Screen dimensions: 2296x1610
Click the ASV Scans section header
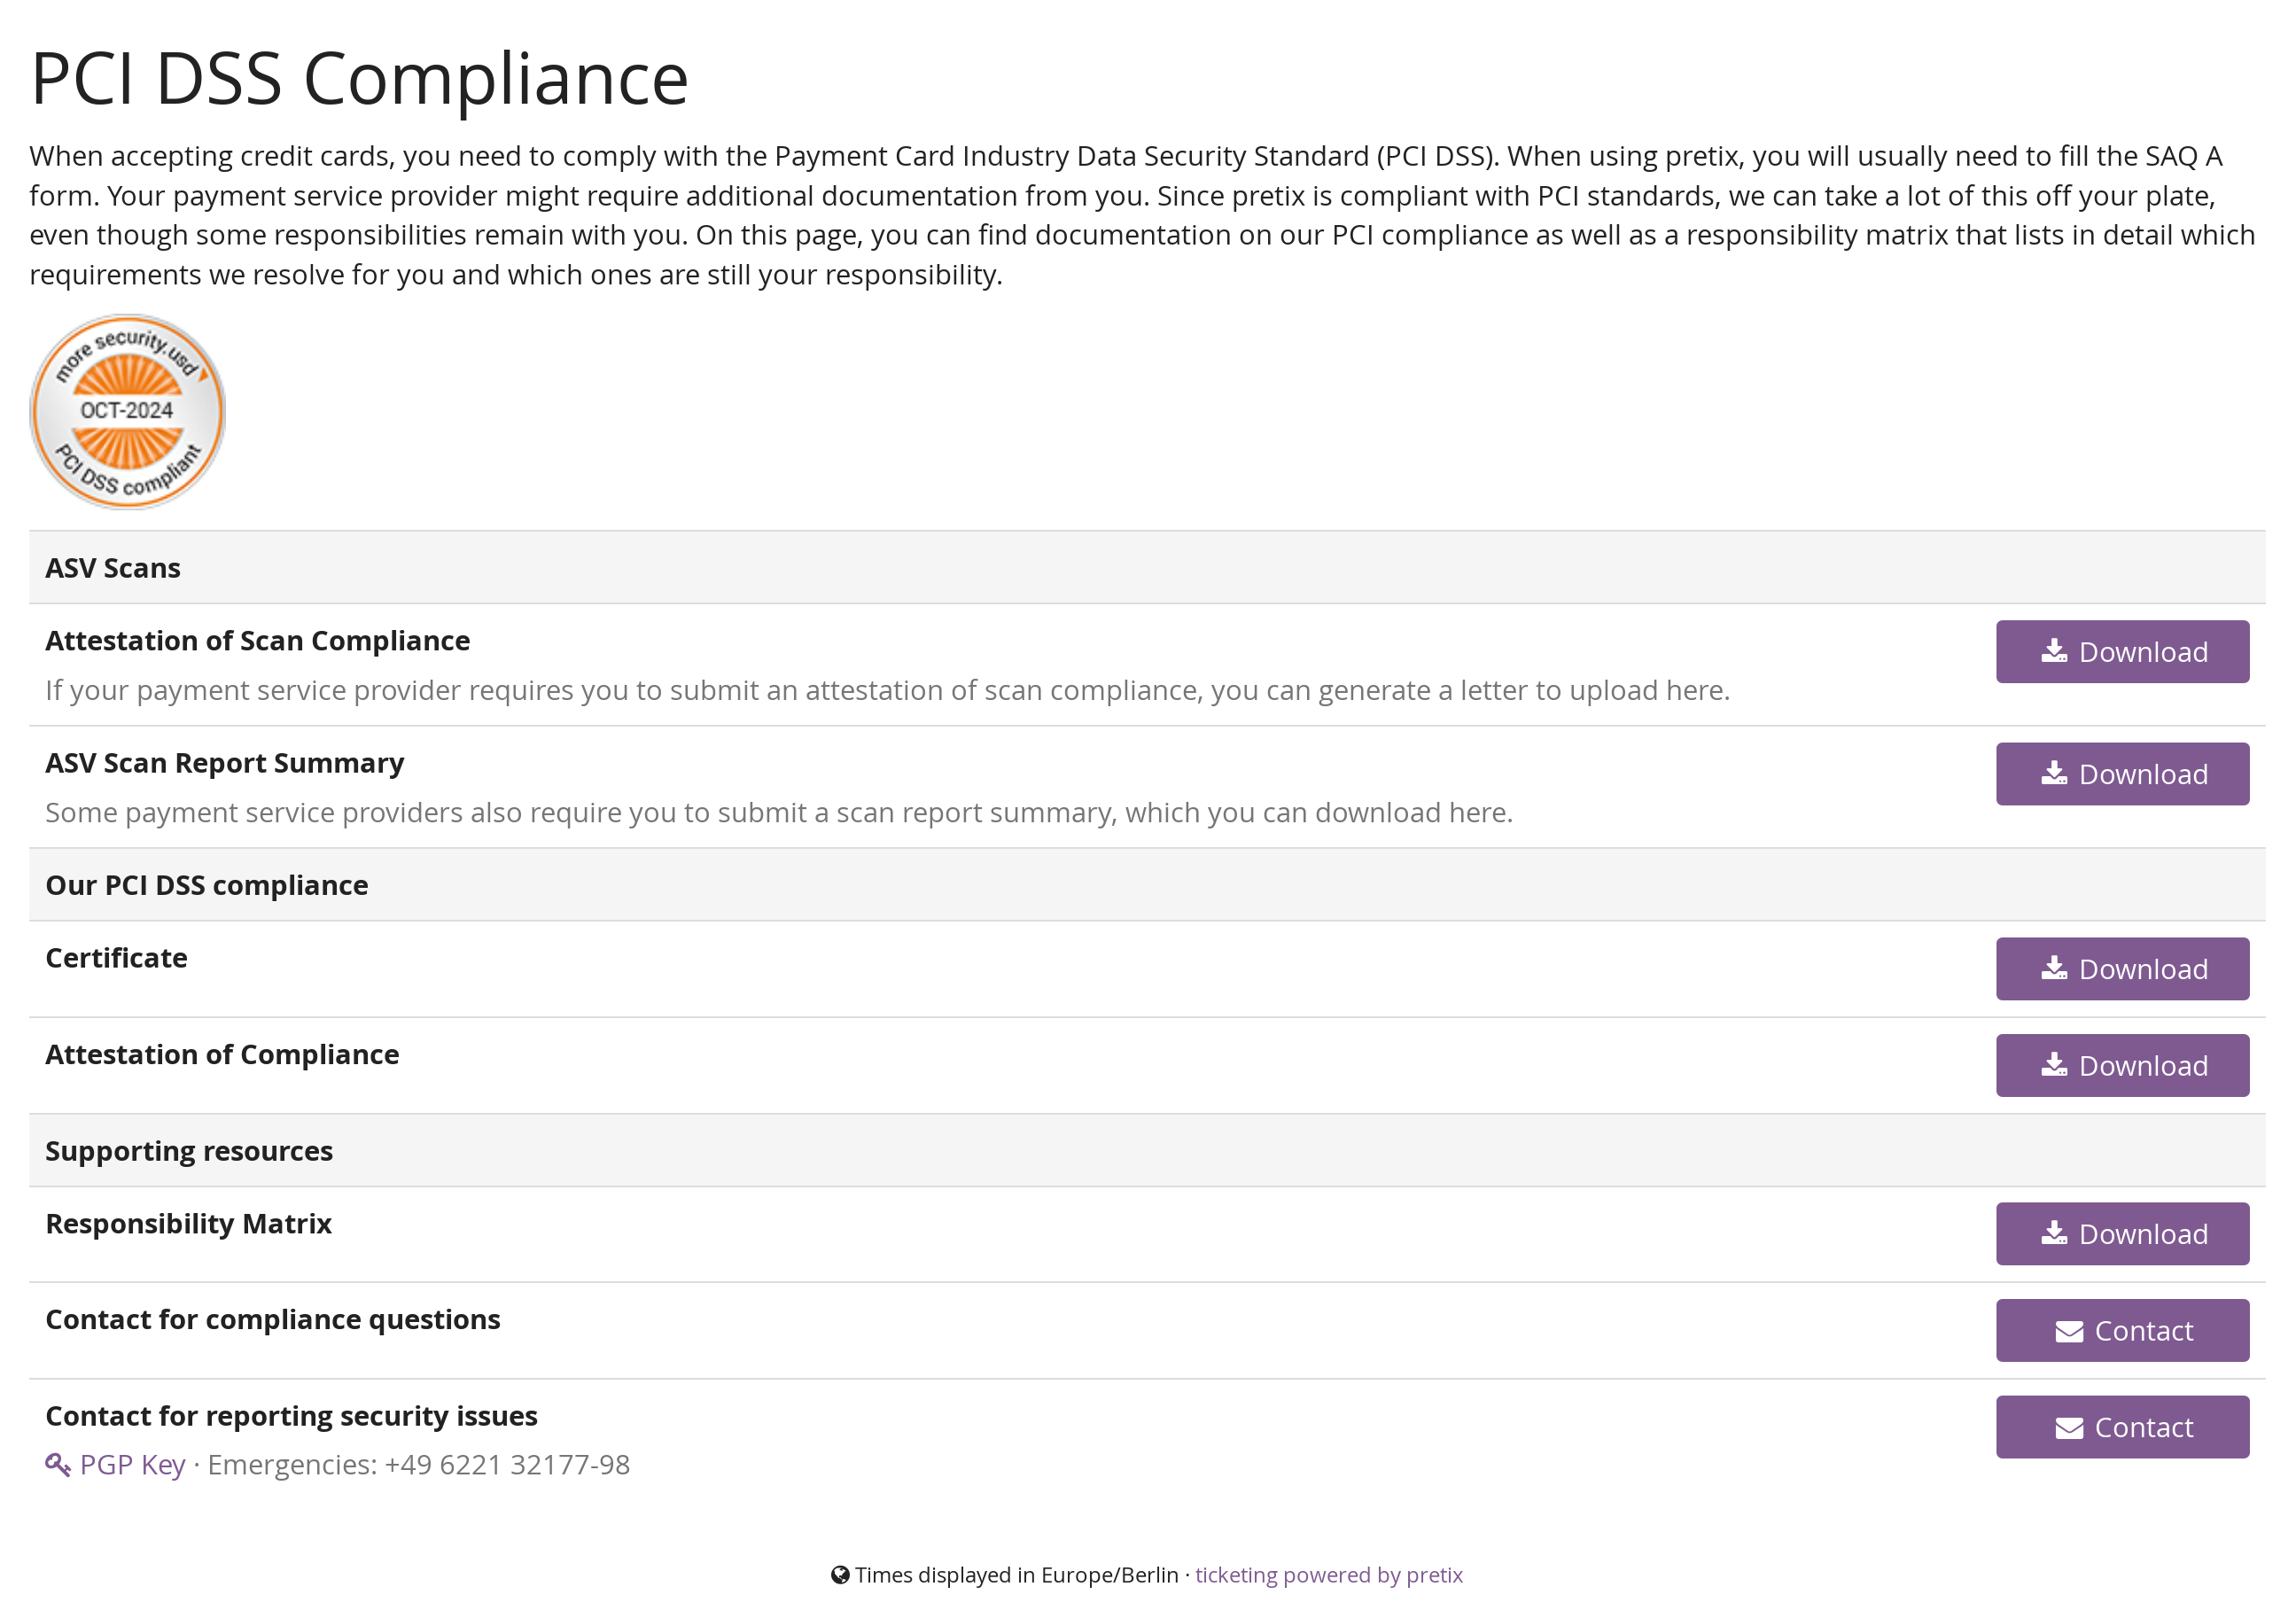tap(113, 568)
